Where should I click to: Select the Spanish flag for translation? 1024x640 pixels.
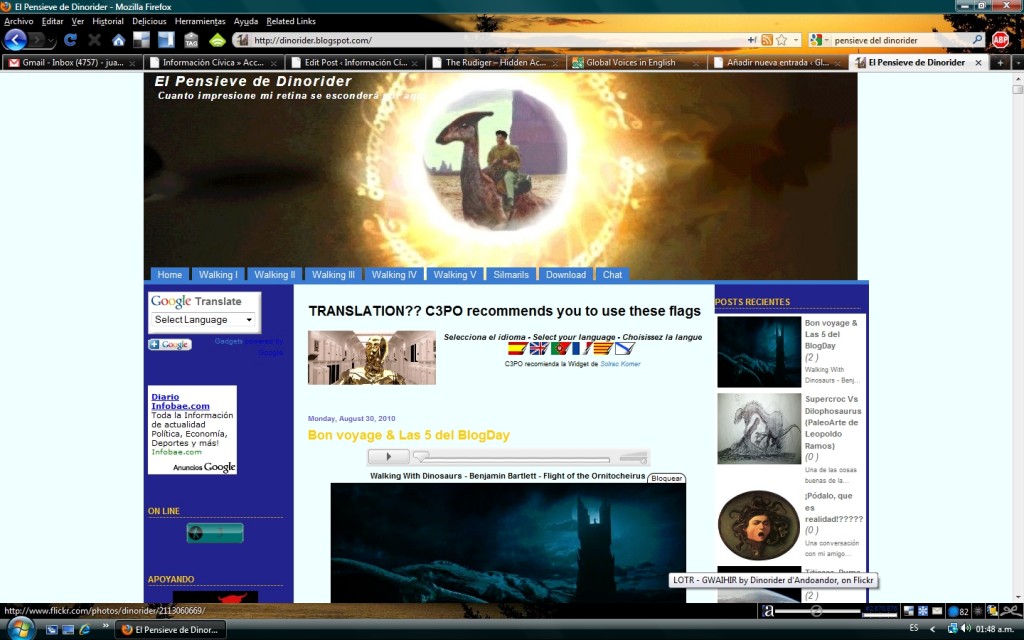pyautogui.click(x=517, y=349)
